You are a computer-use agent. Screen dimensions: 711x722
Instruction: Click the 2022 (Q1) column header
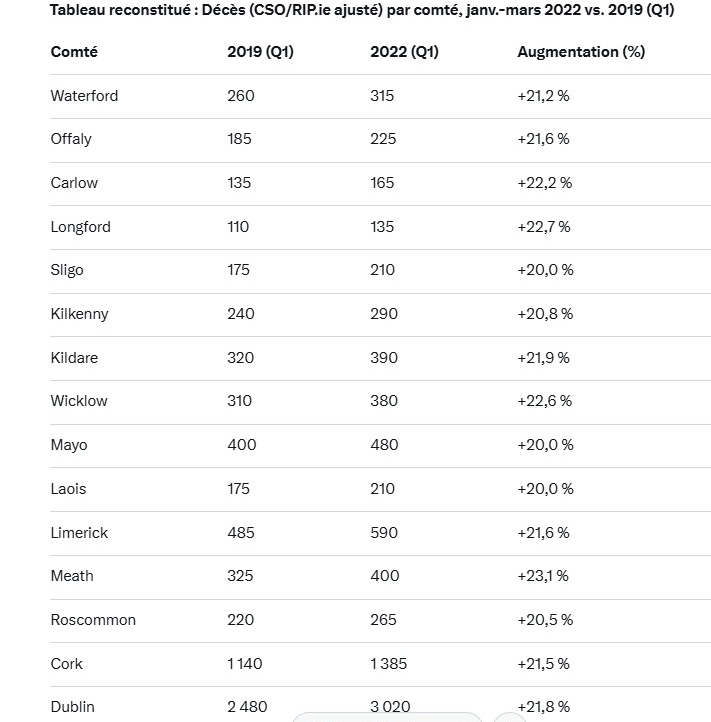coord(404,52)
